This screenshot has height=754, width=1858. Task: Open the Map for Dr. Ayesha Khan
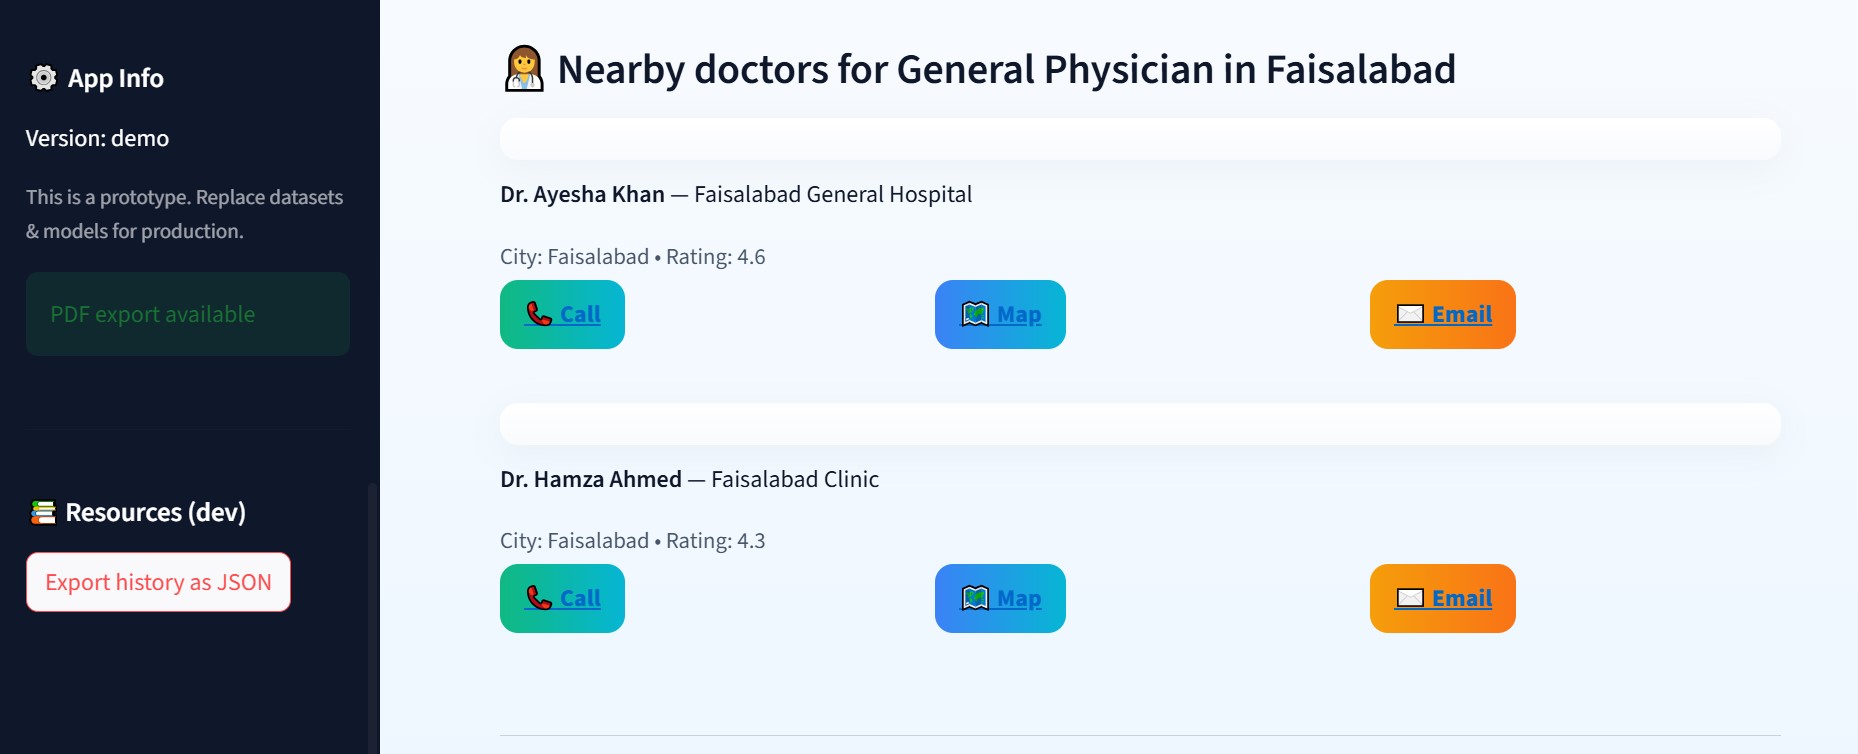(1018, 313)
